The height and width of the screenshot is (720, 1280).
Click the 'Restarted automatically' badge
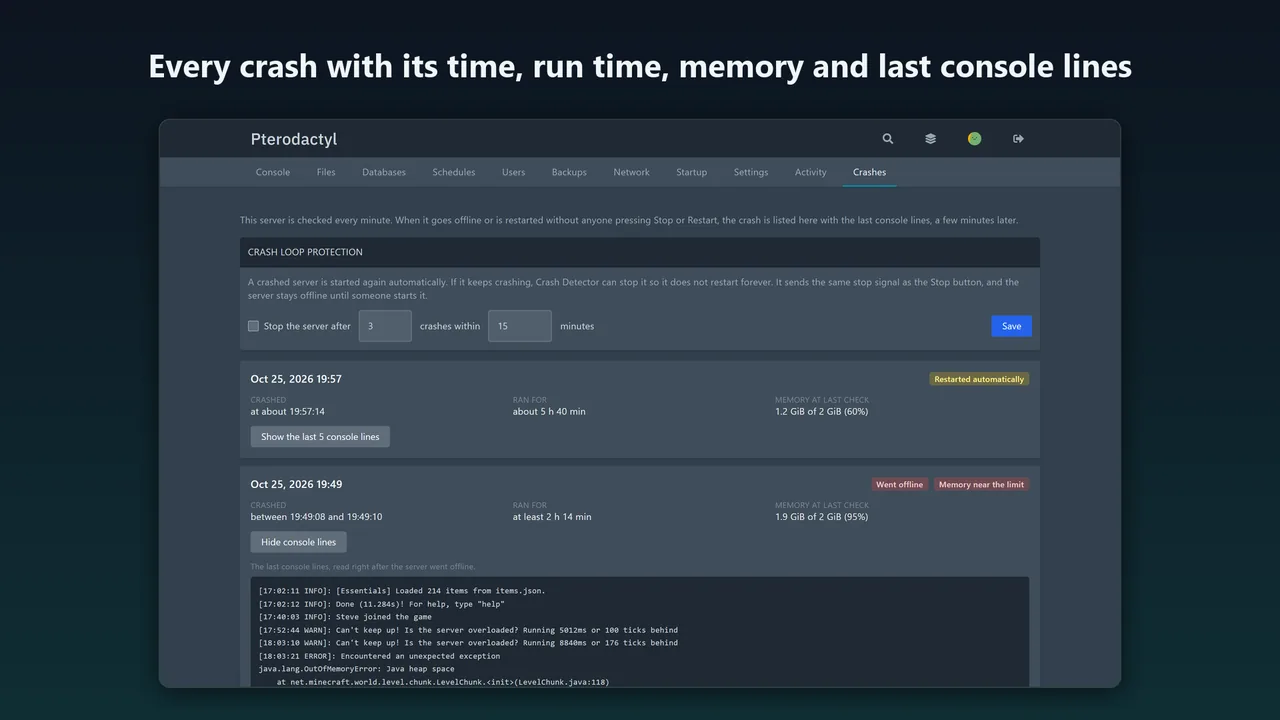[x=979, y=379]
